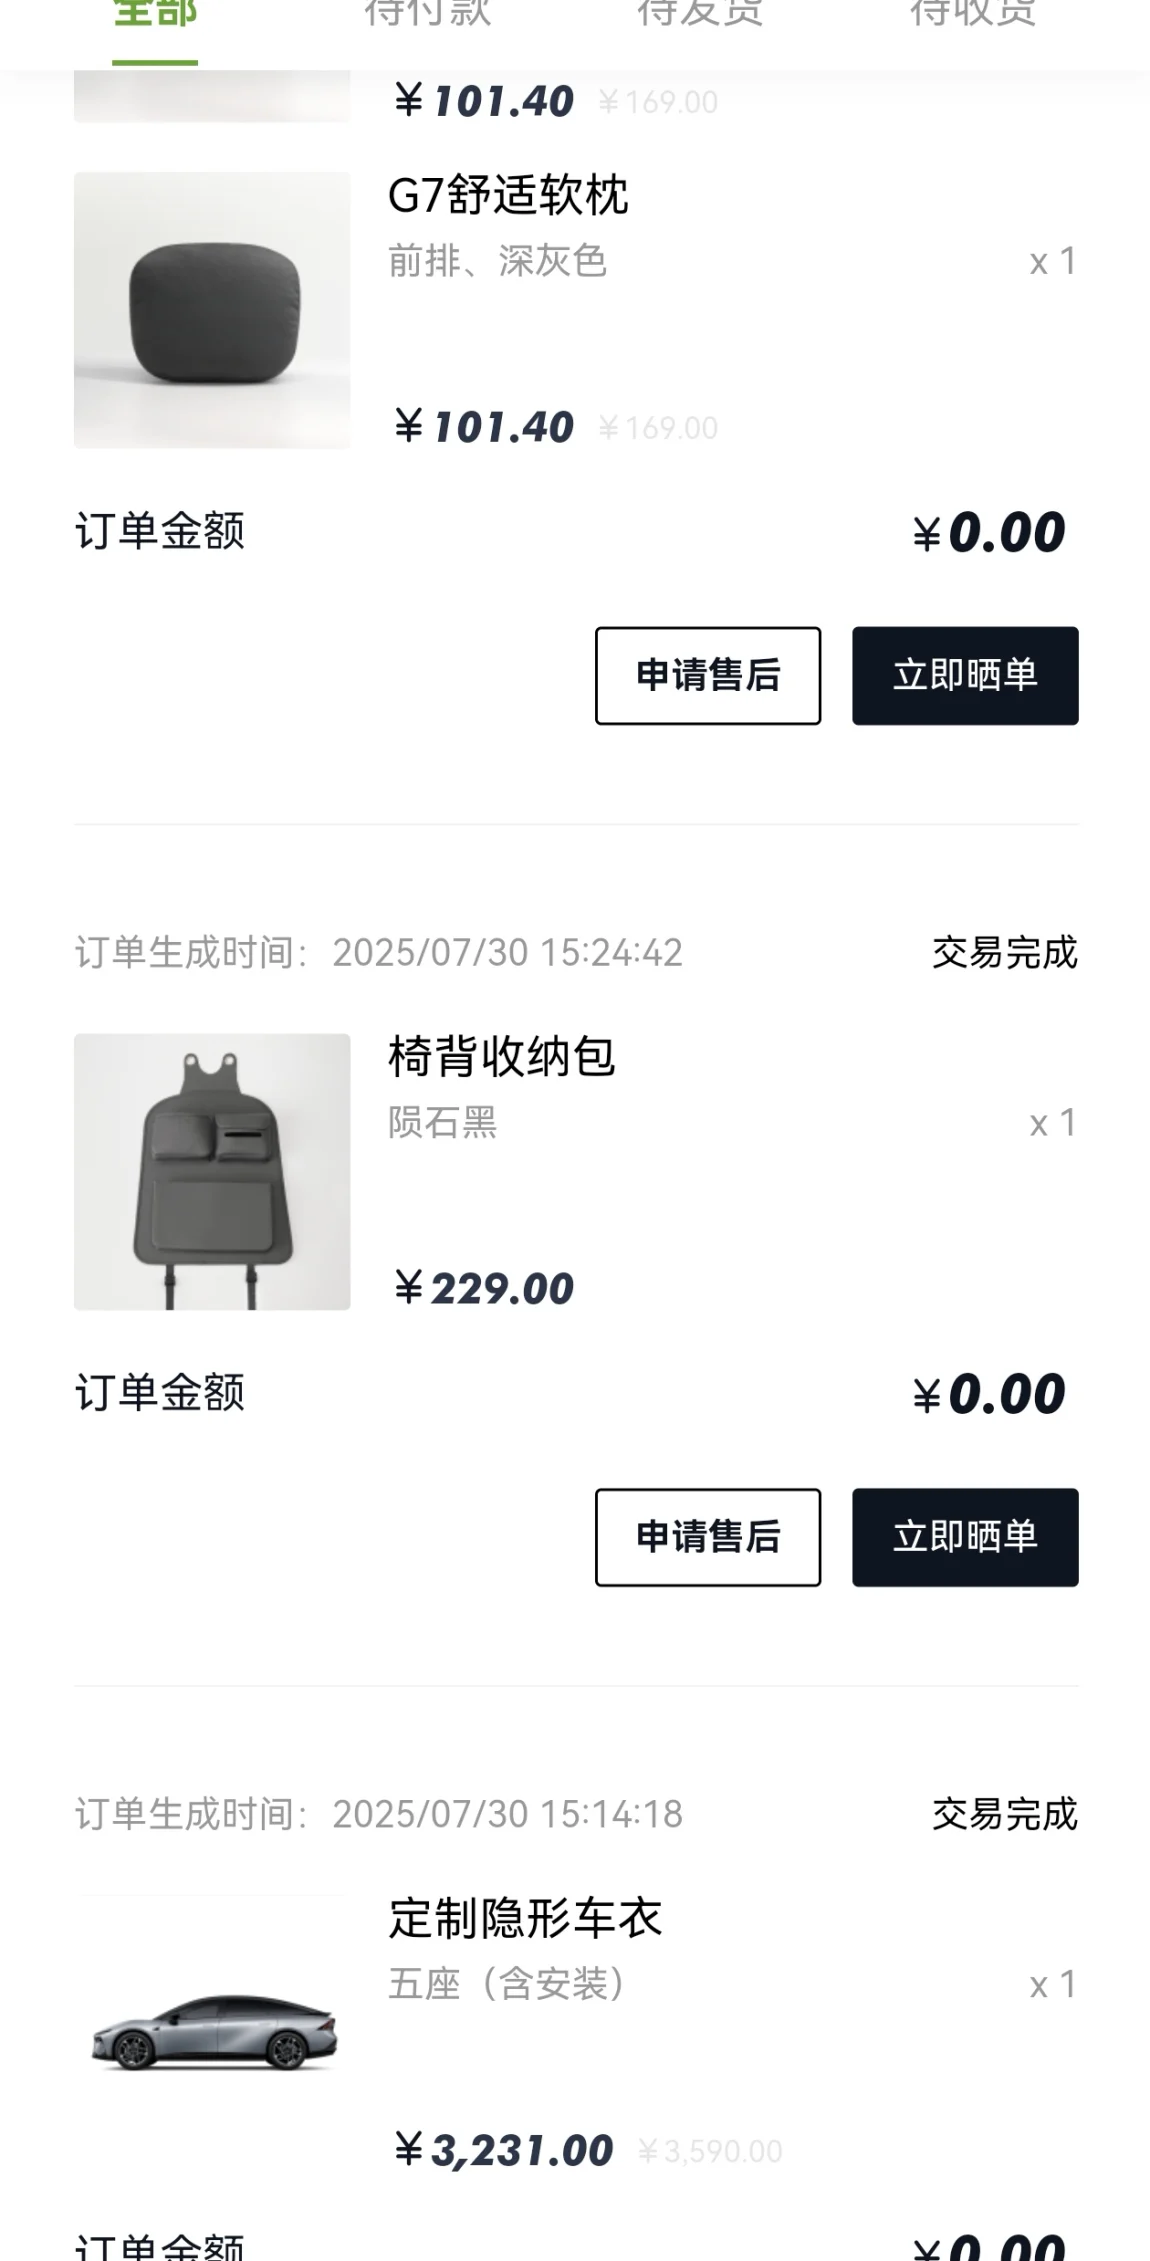
Task: Select the 交易完成 status of the 15:14:18 order
Action: click(x=1005, y=1814)
